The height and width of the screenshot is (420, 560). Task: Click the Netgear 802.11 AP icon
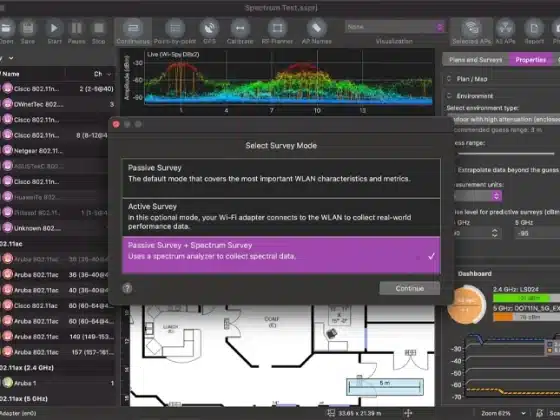click(x=8, y=150)
